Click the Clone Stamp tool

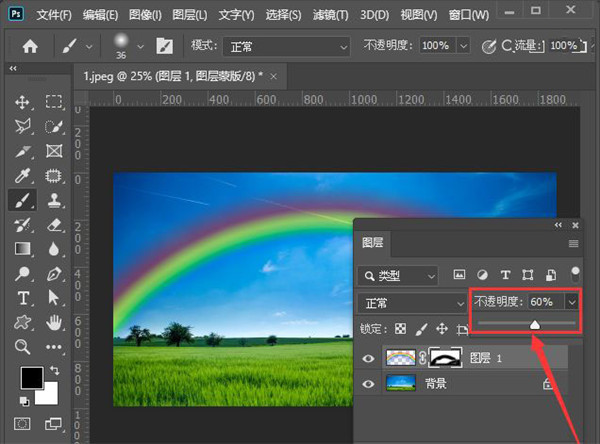click(x=54, y=200)
